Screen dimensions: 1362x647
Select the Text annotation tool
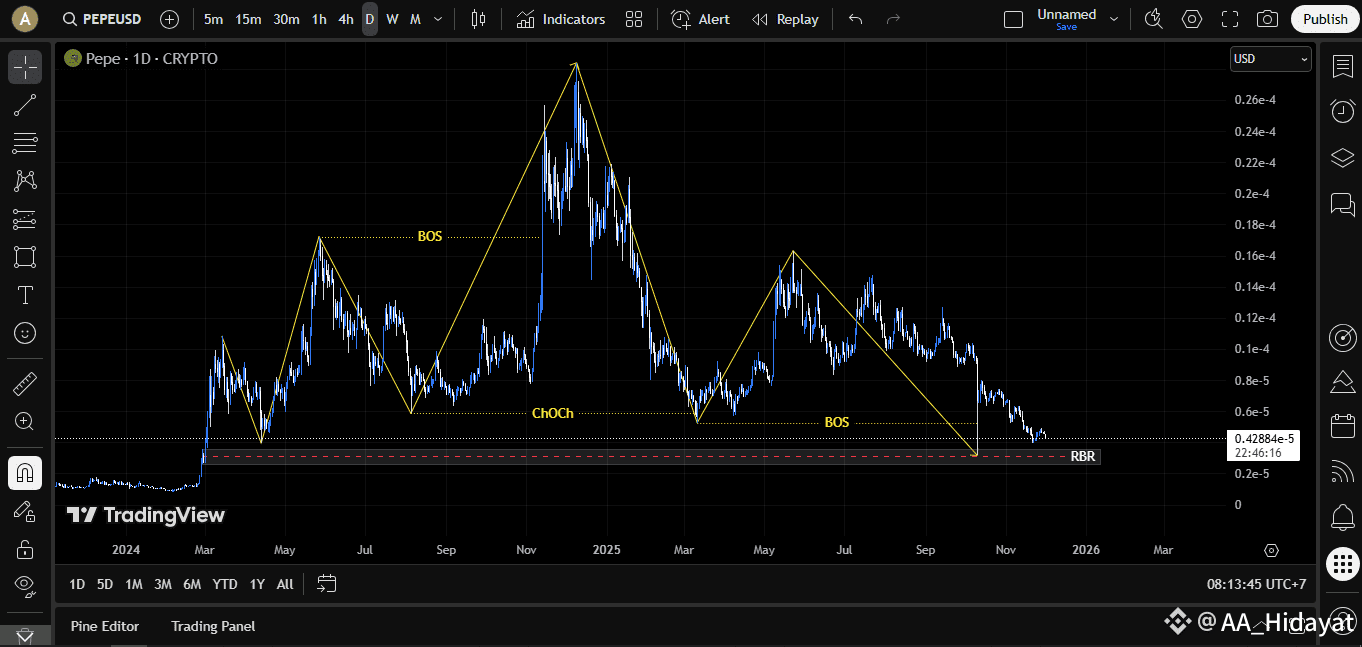coord(25,295)
